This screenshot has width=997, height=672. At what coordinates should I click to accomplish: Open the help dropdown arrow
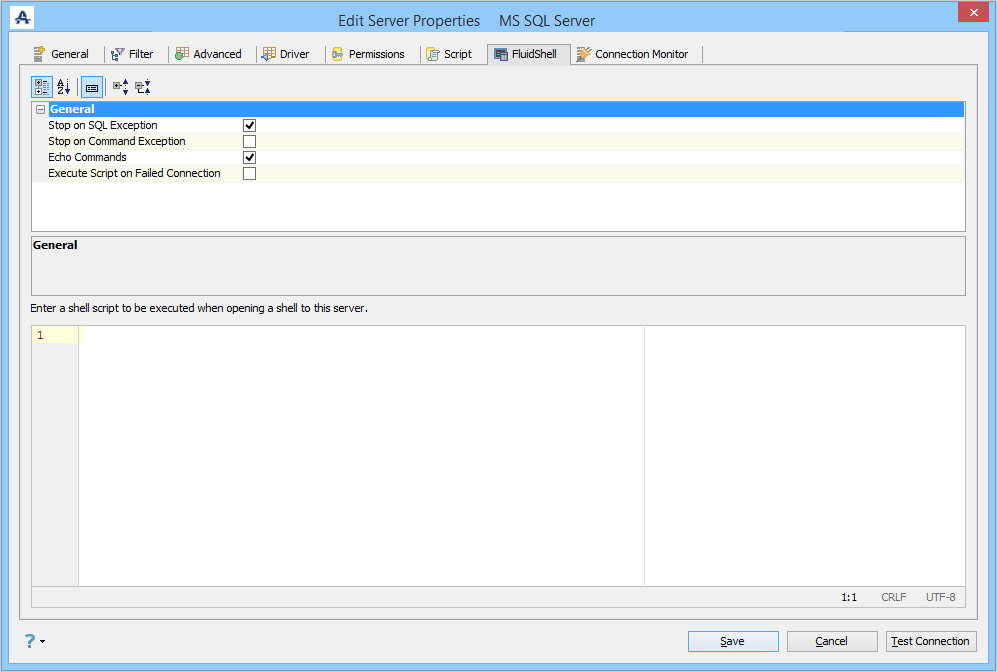pyautogui.click(x=43, y=641)
